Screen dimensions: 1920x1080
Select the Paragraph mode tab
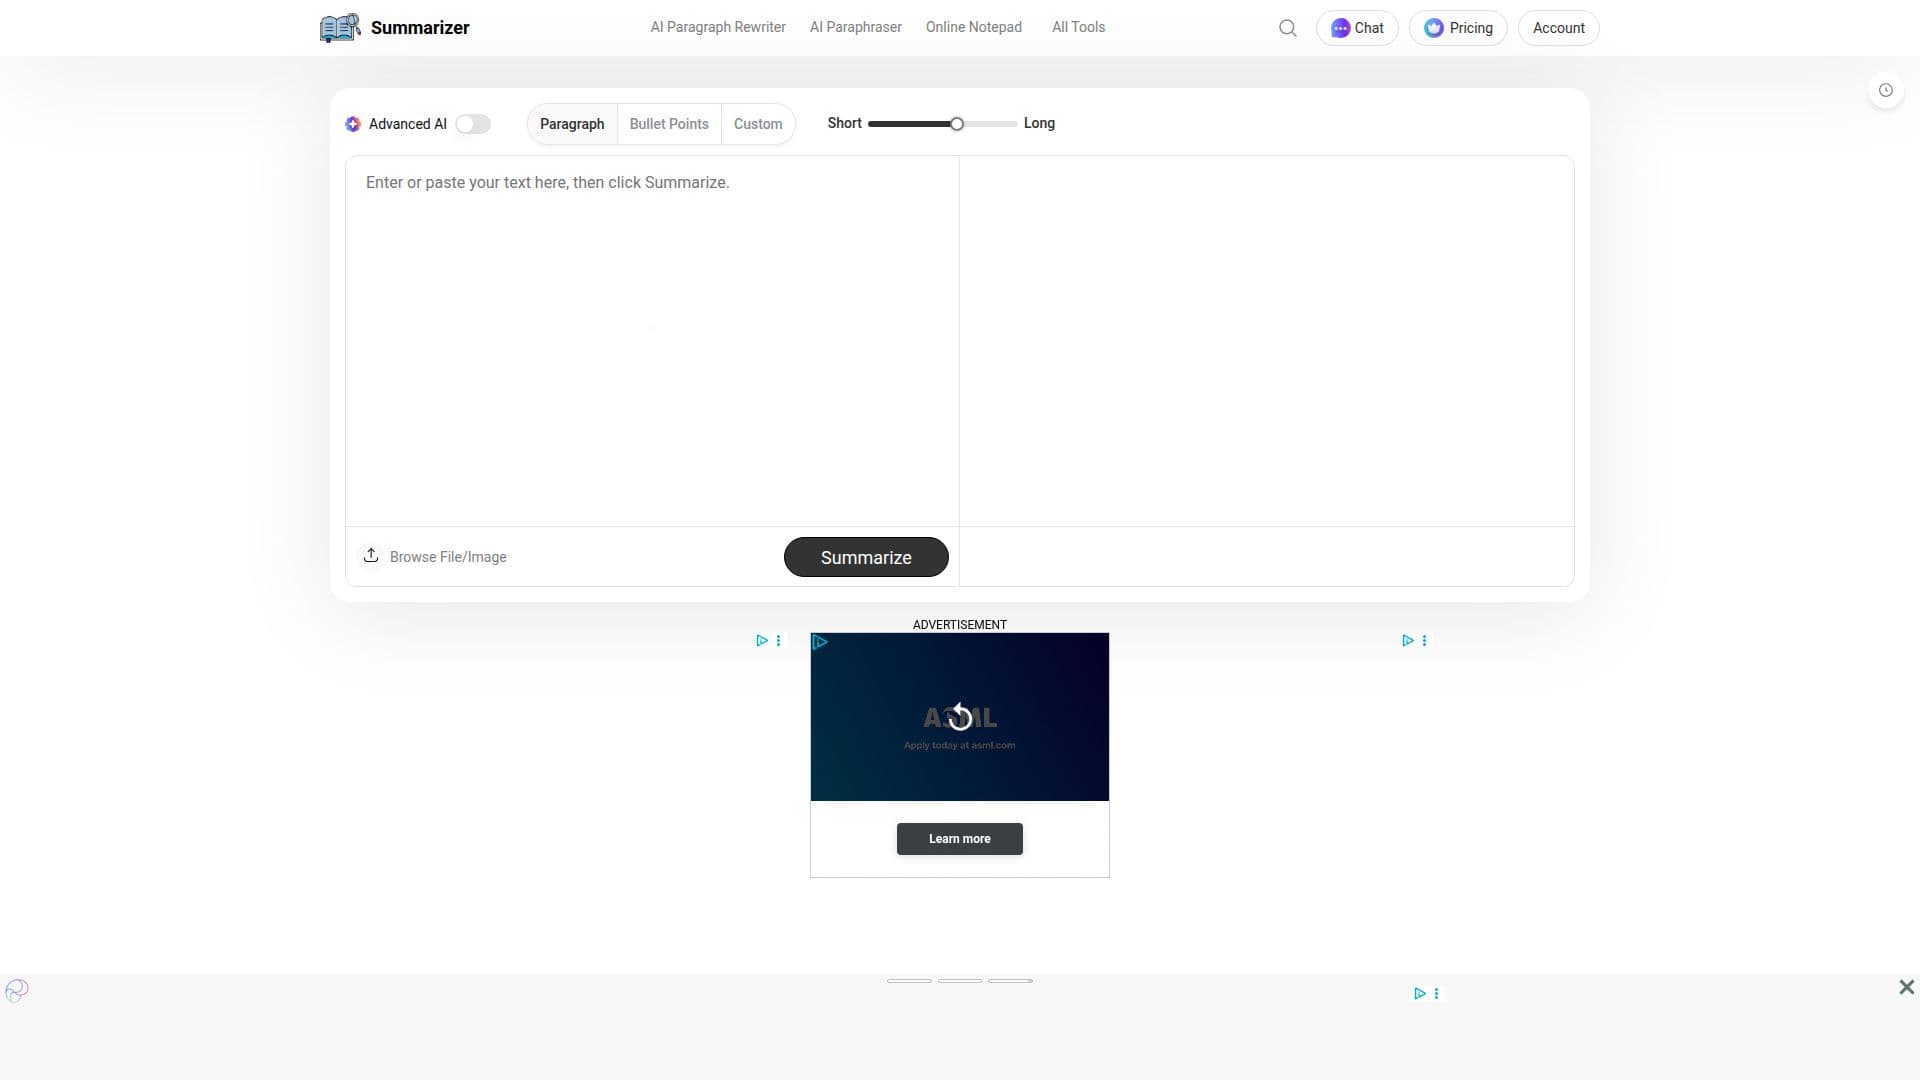pos(572,124)
